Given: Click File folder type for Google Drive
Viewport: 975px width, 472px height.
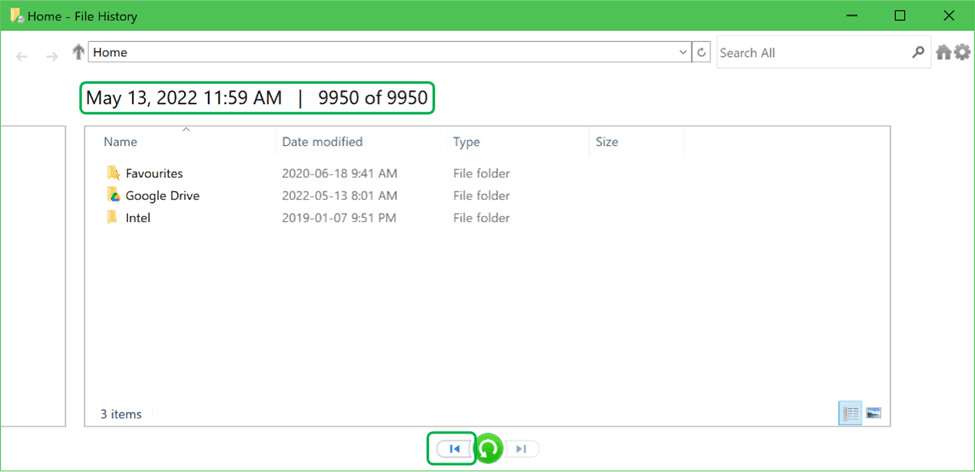Looking at the screenshot, I should 481,196.
